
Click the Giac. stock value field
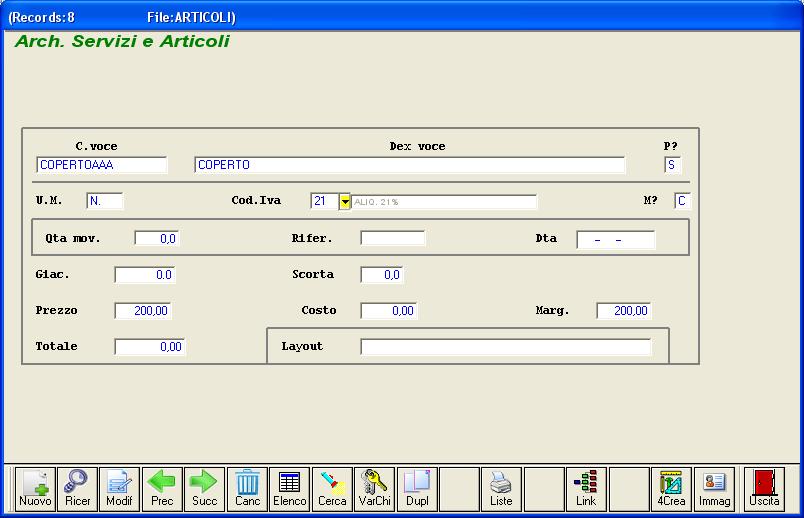[145, 275]
